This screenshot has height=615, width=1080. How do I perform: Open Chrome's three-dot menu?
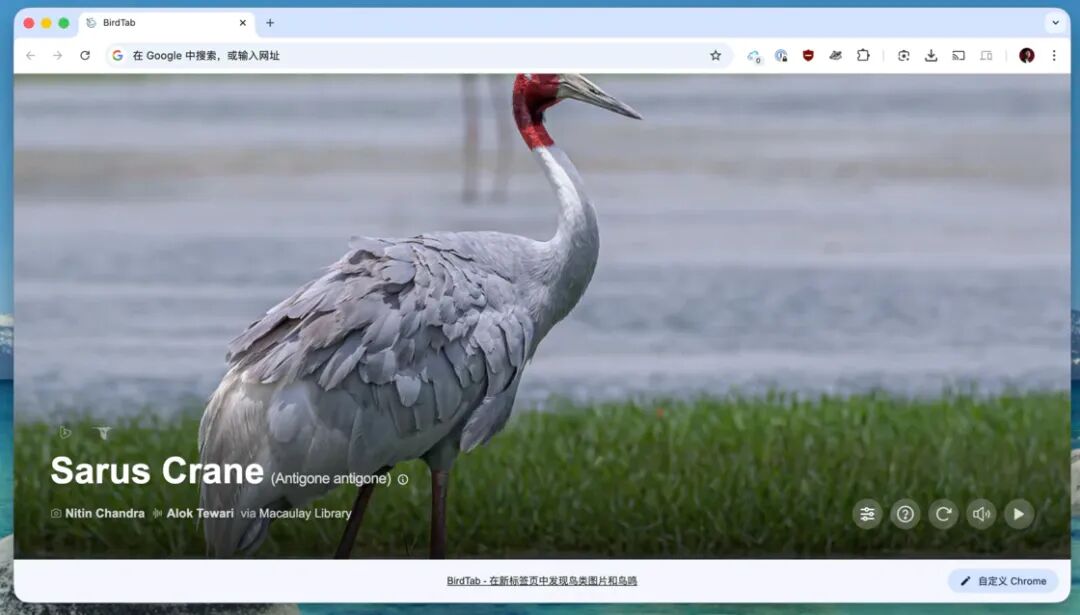click(1054, 56)
